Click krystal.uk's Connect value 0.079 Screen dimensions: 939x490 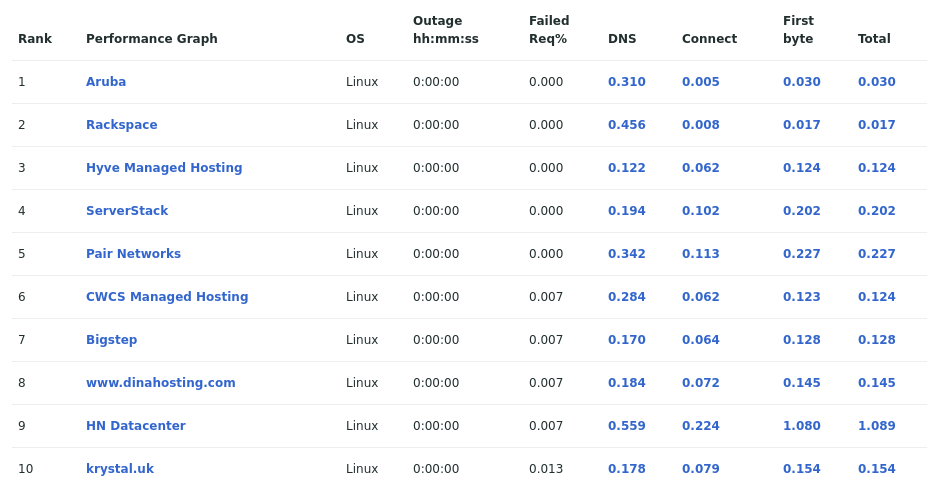[701, 468]
